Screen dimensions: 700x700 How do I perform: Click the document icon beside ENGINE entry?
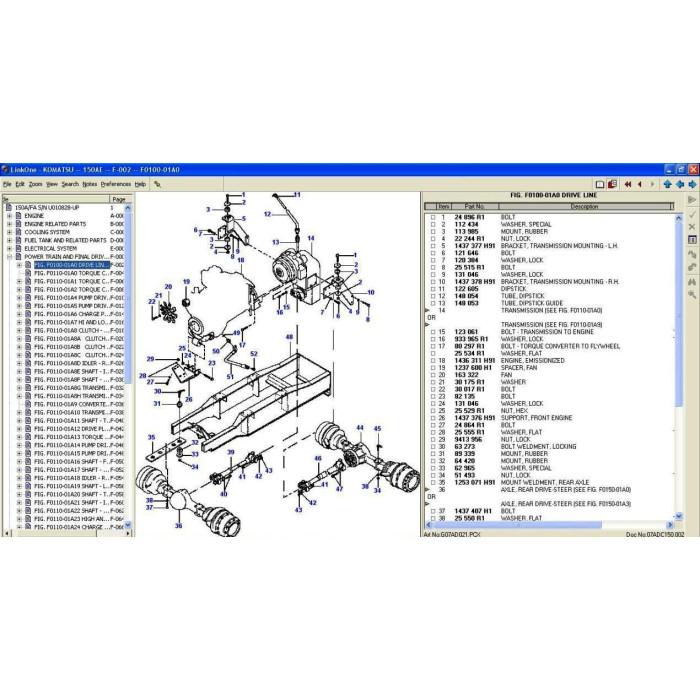(x=18, y=216)
